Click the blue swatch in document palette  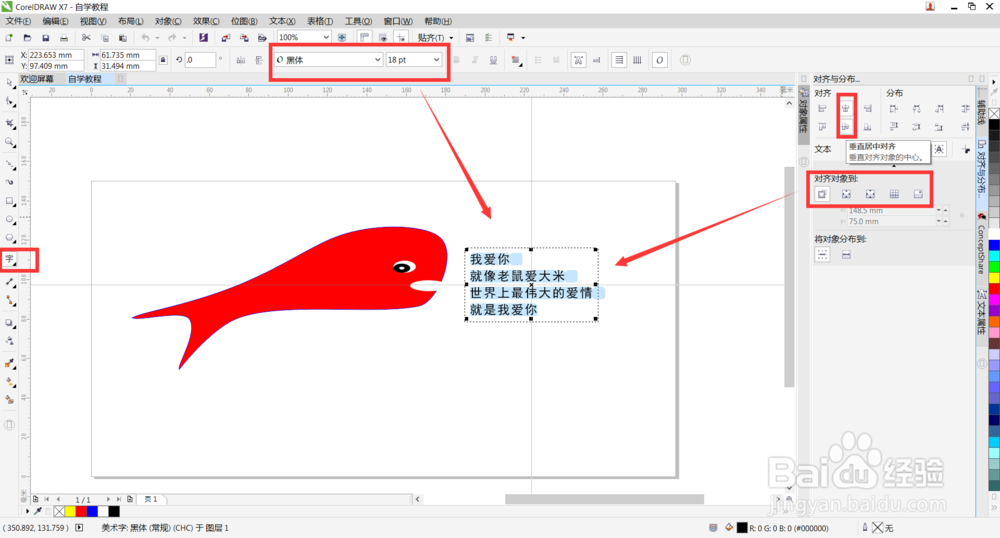point(92,511)
